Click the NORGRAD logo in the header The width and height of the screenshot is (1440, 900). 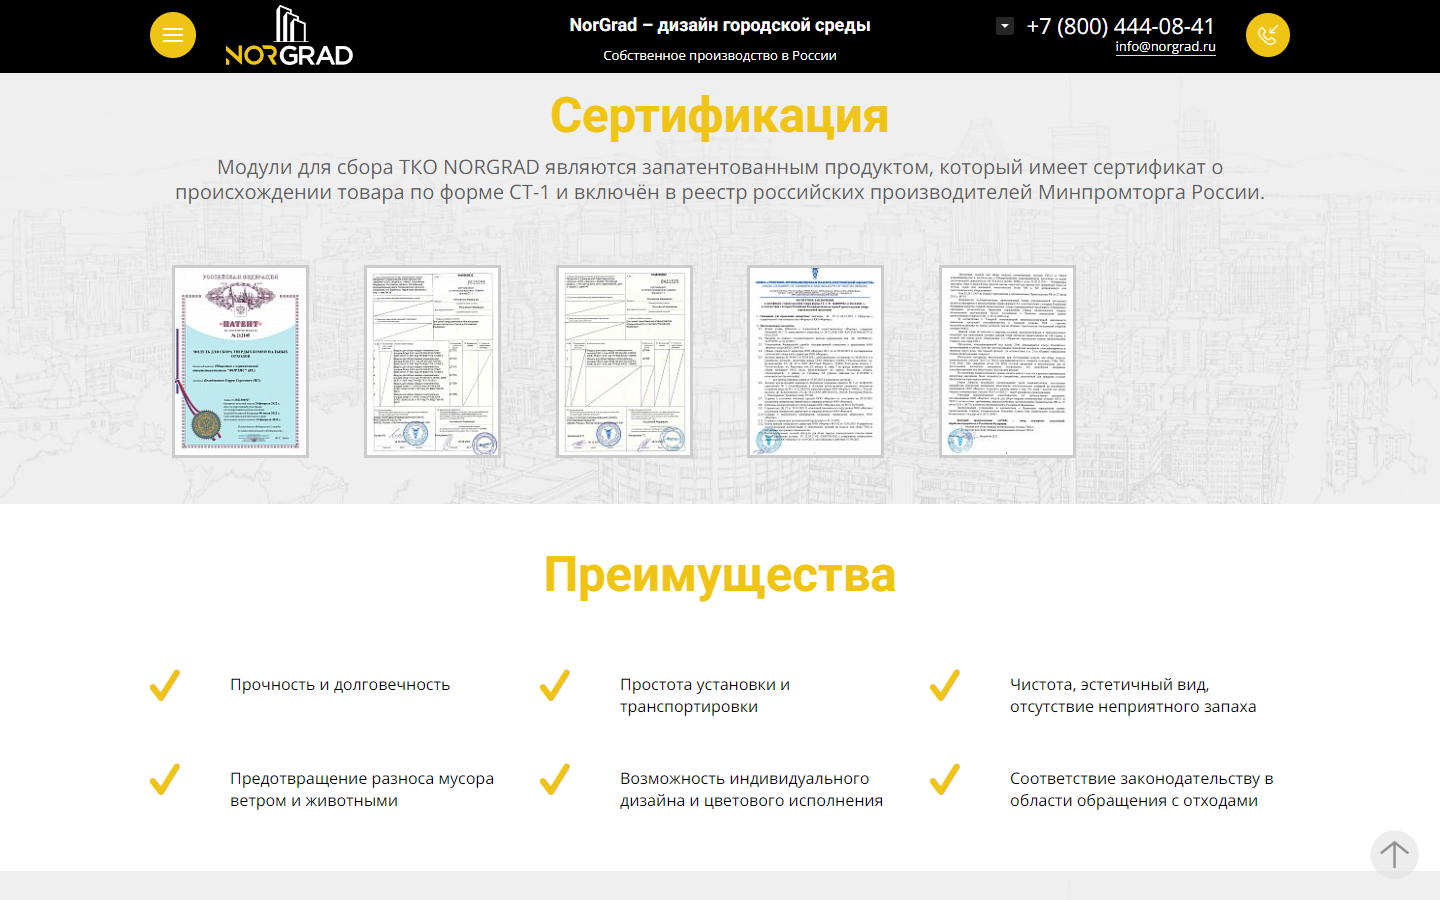[x=289, y=37]
